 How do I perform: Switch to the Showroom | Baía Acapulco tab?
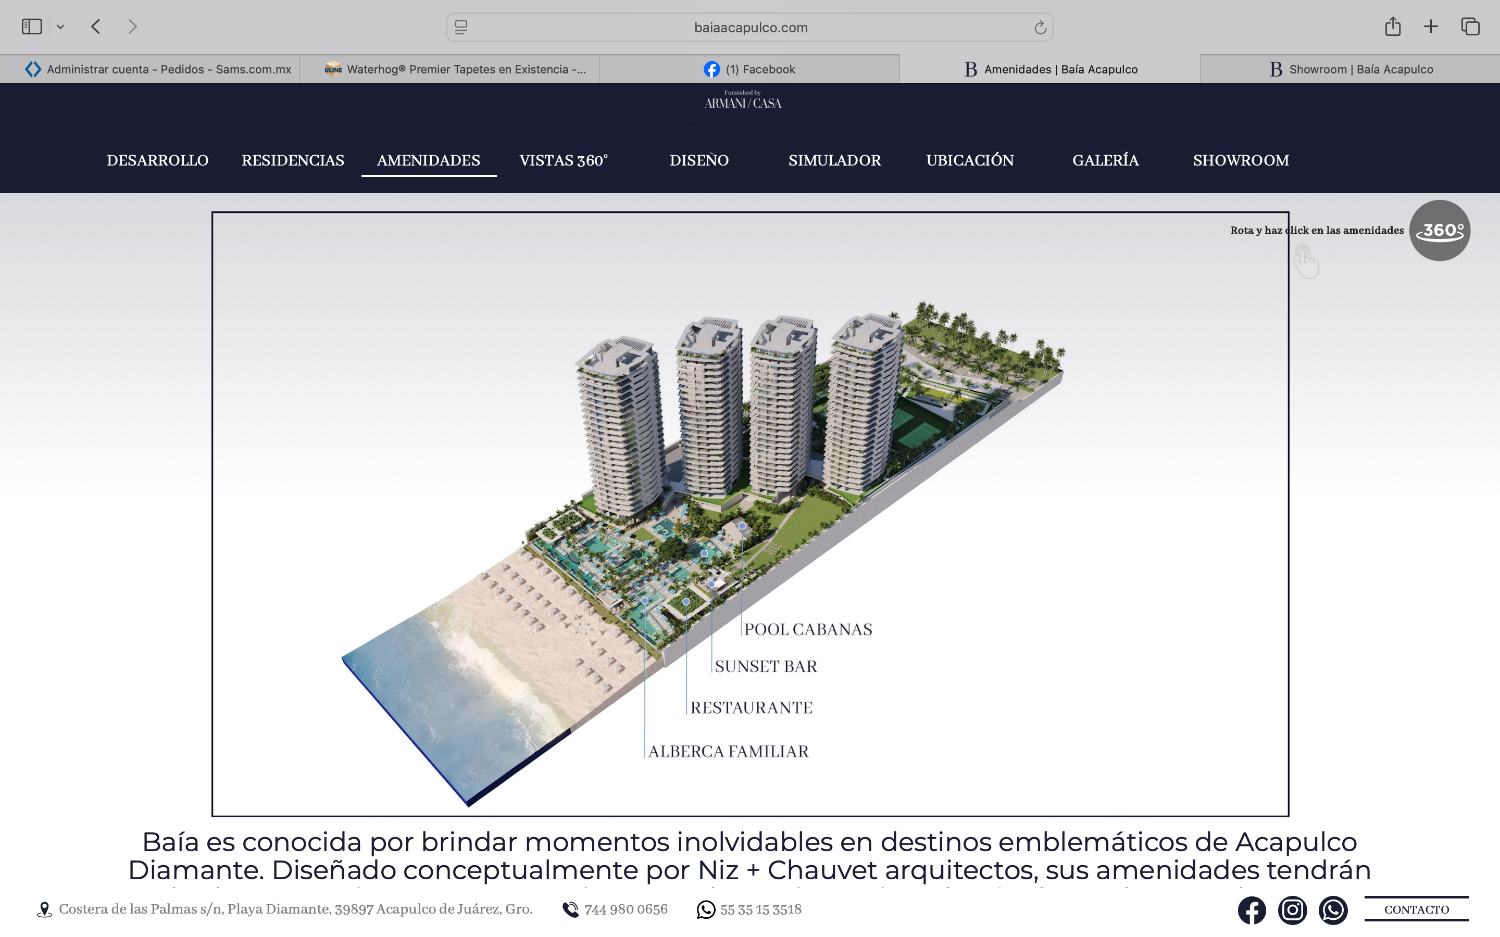(1350, 69)
